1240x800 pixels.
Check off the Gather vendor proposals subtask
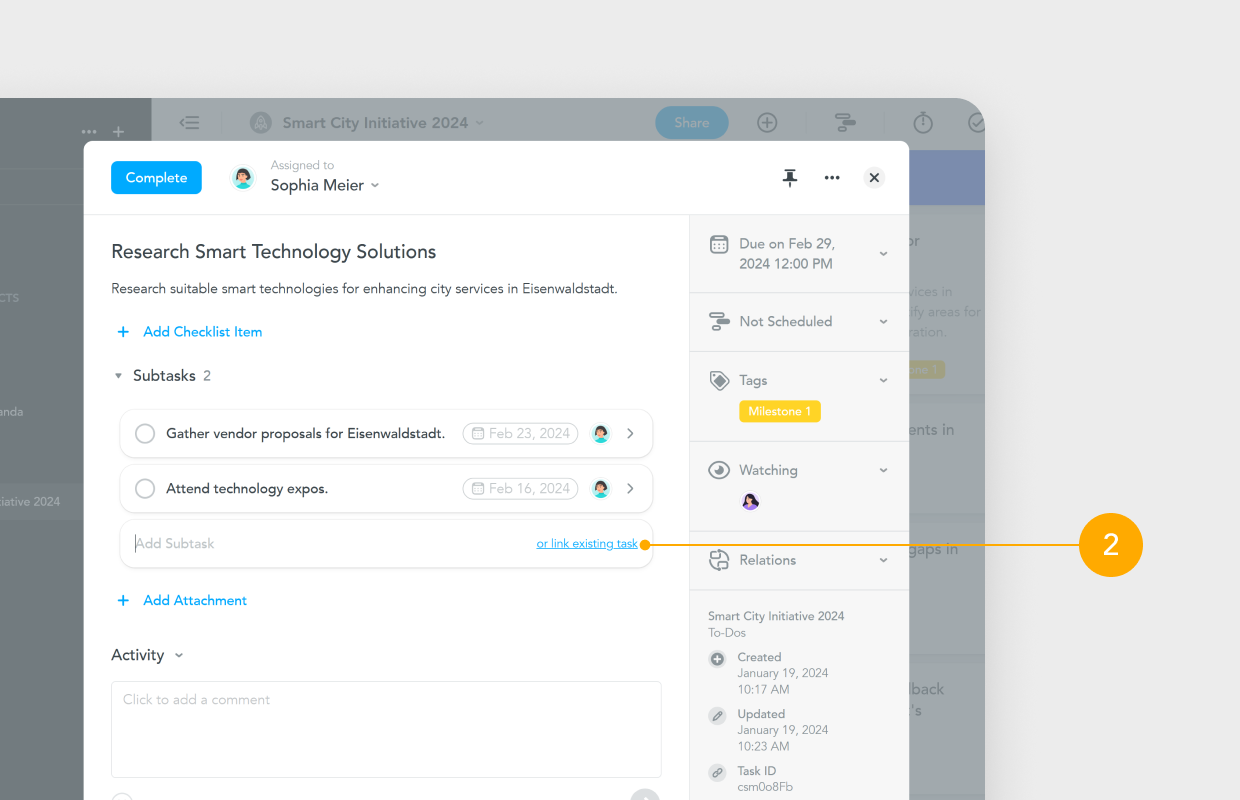pos(144,433)
